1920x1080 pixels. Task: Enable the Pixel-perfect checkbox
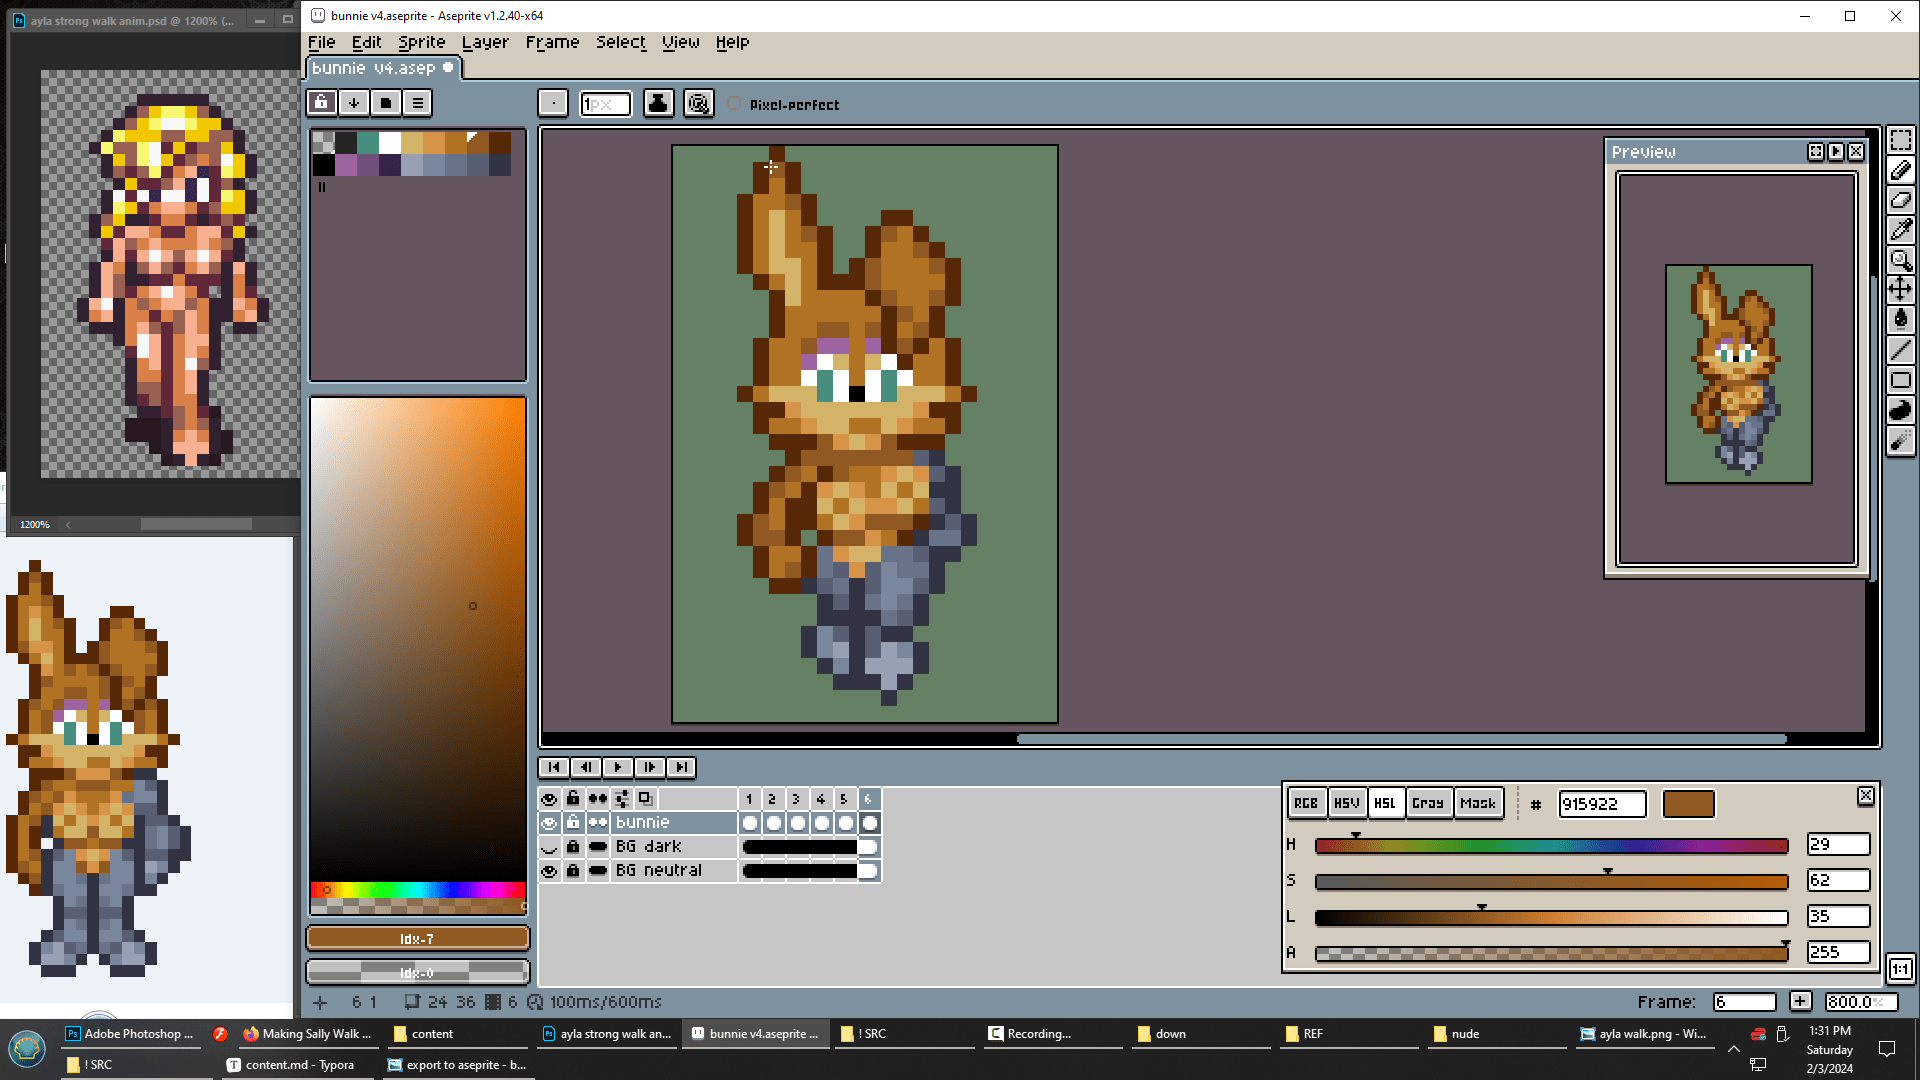(x=735, y=104)
